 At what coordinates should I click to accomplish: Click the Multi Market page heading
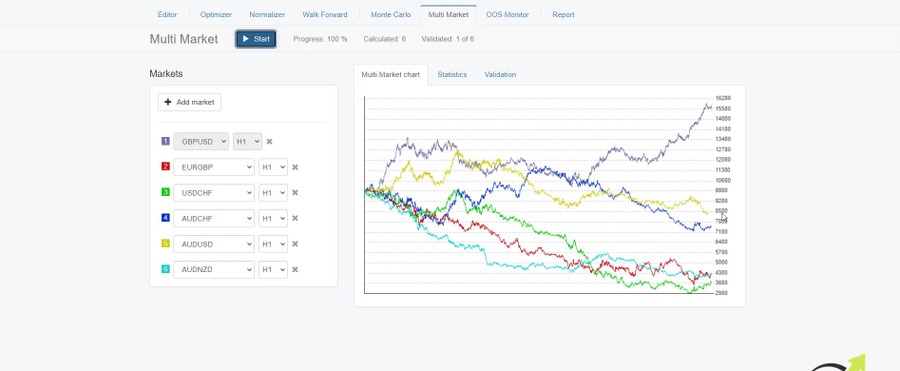(x=184, y=39)
